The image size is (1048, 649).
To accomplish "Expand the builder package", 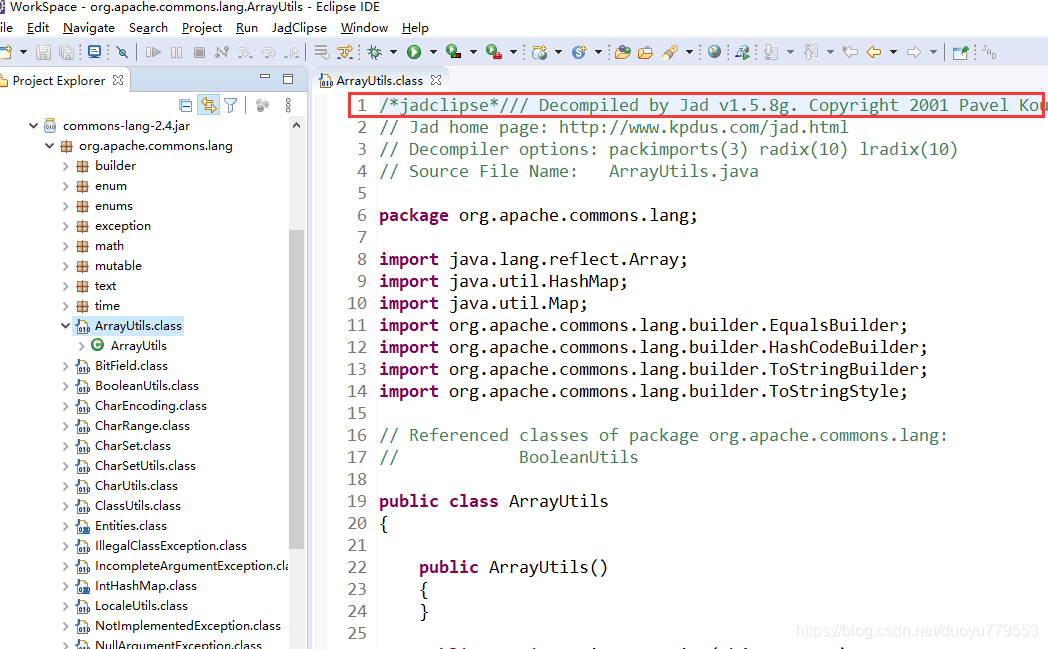I will tap(66, 166).
